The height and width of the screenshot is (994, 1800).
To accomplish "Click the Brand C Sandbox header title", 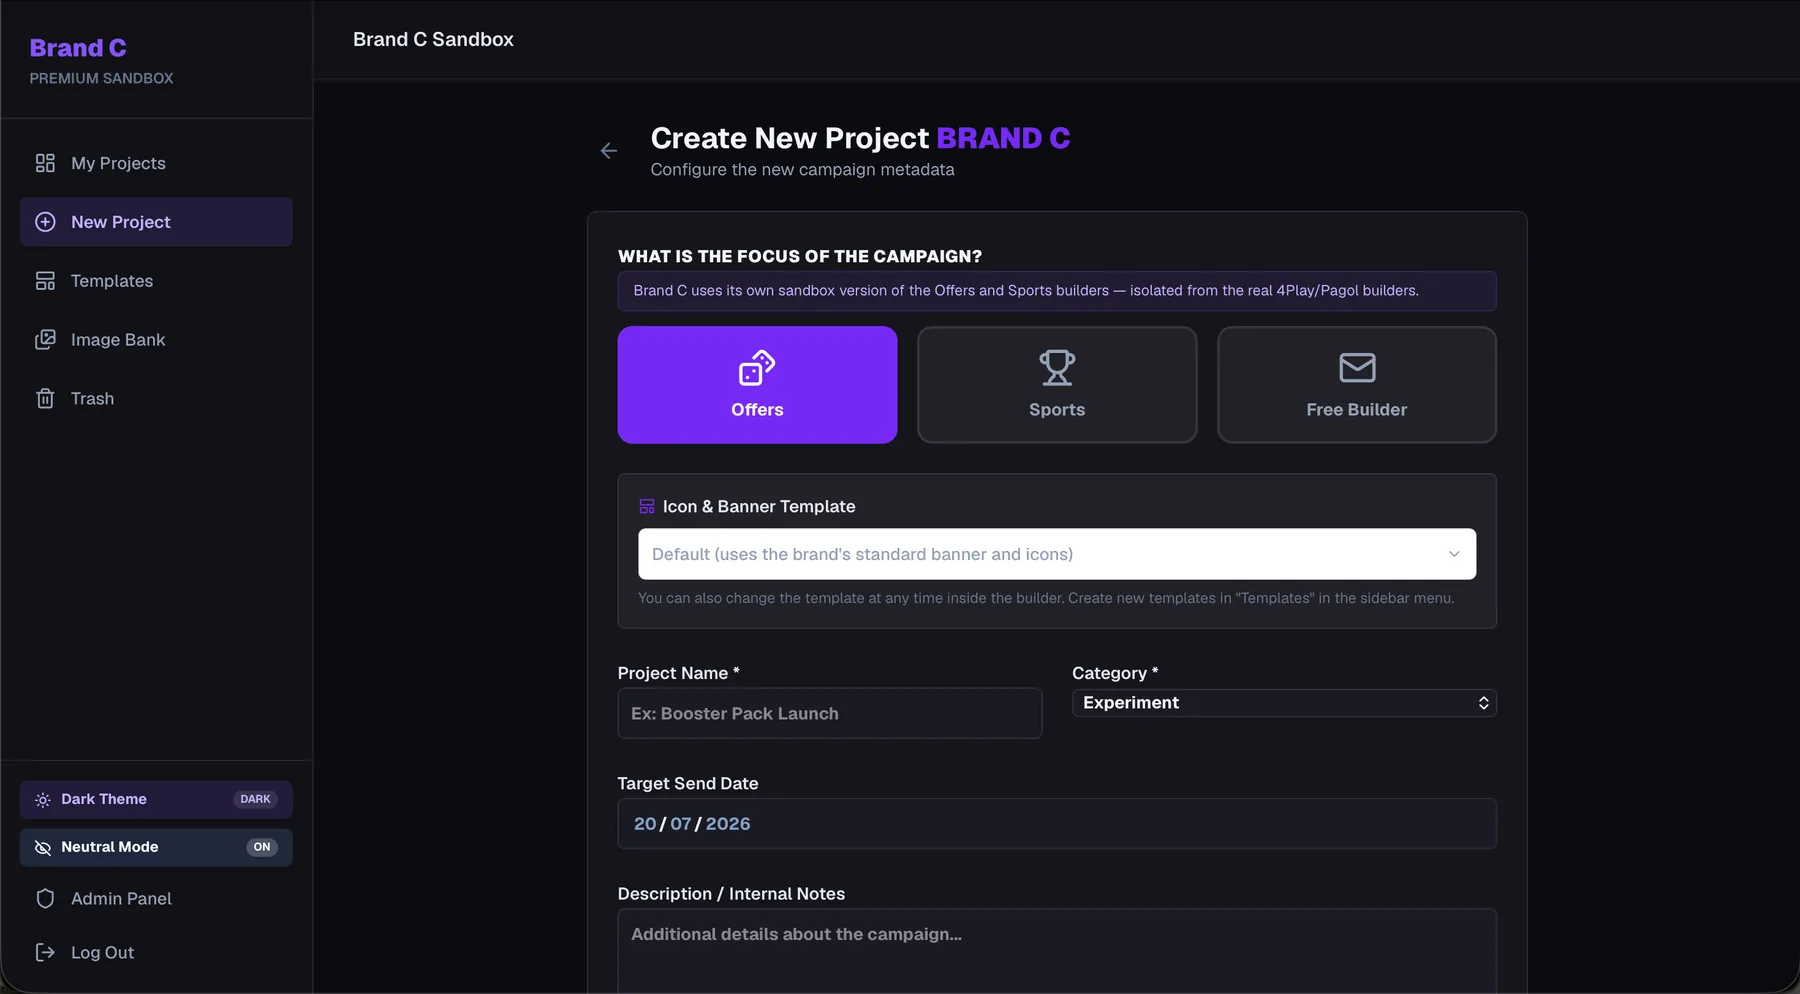I will pos(433,40).
